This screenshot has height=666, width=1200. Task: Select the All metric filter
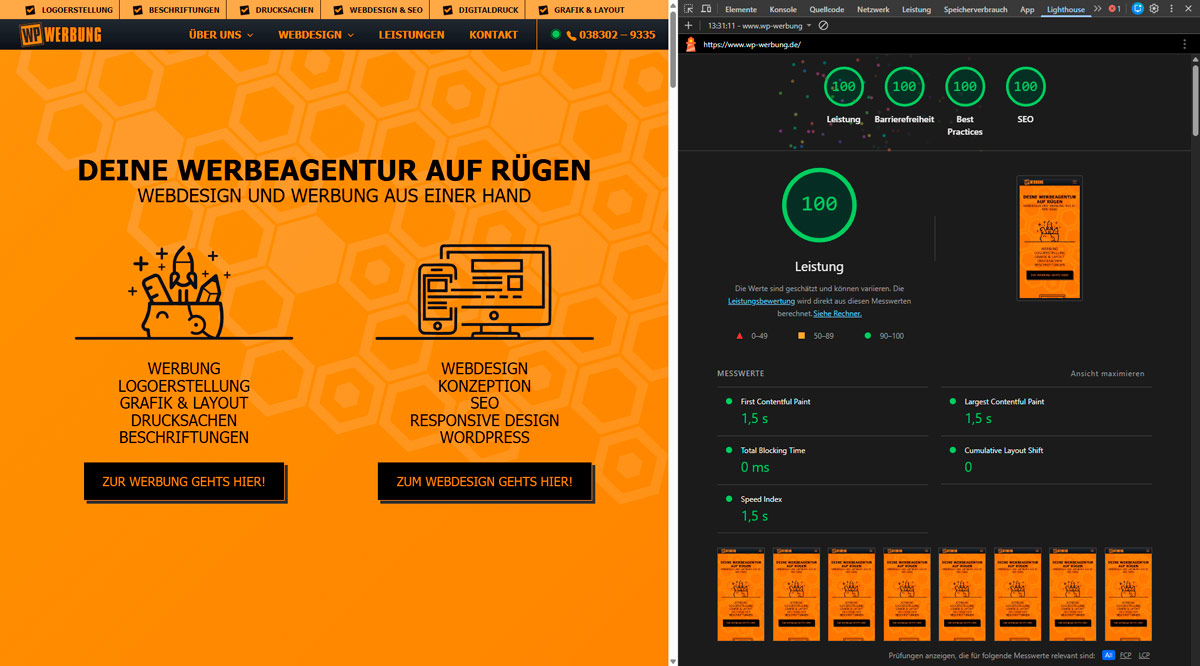point(1108,656)
